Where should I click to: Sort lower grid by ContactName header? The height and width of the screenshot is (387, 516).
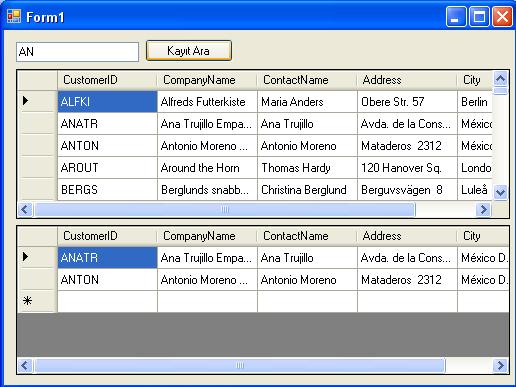point(307,236)
